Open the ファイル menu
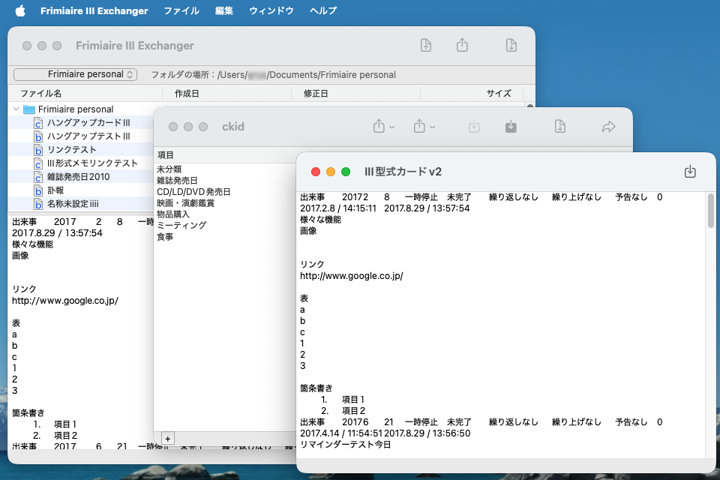720x480 pixels. click(181, 11)
